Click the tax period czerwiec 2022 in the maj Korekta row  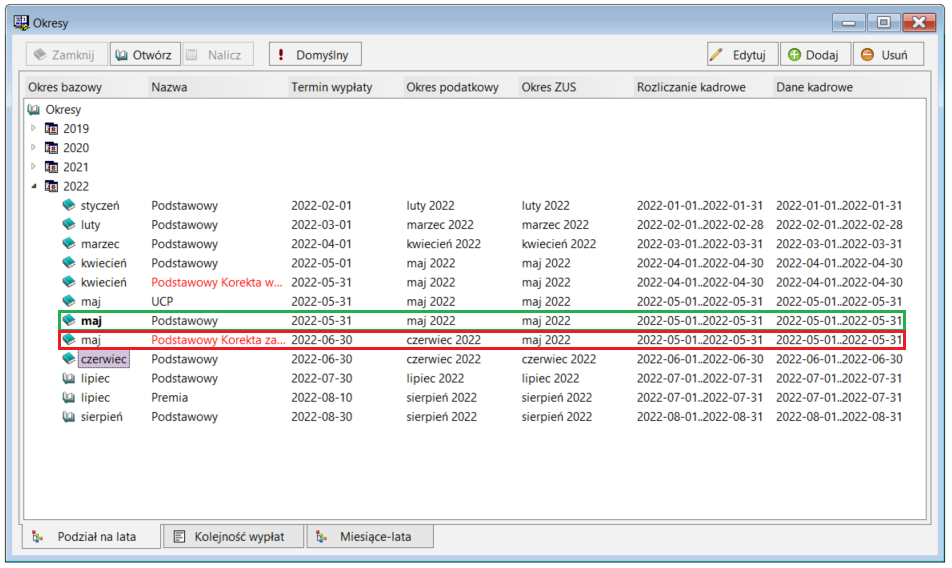443,340
